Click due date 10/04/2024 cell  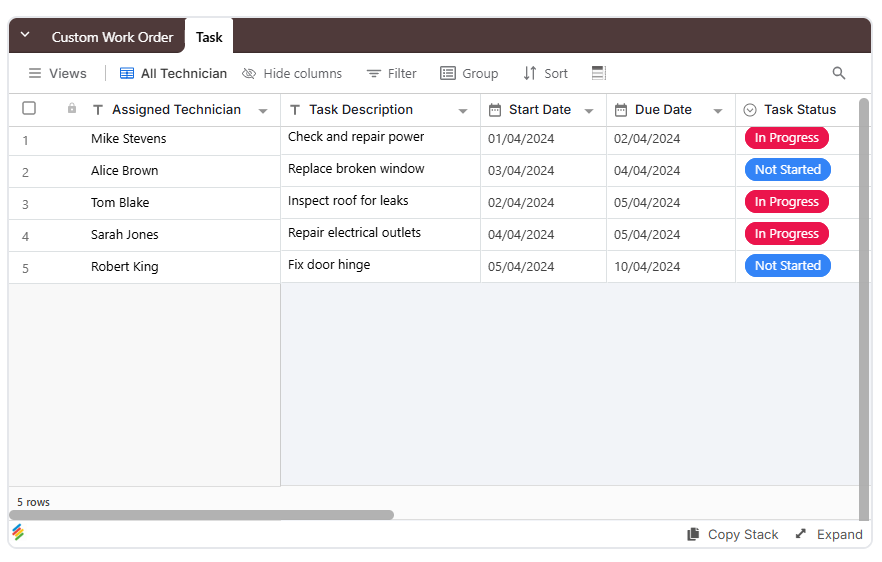pyautogui.click(x=671, y=267)
